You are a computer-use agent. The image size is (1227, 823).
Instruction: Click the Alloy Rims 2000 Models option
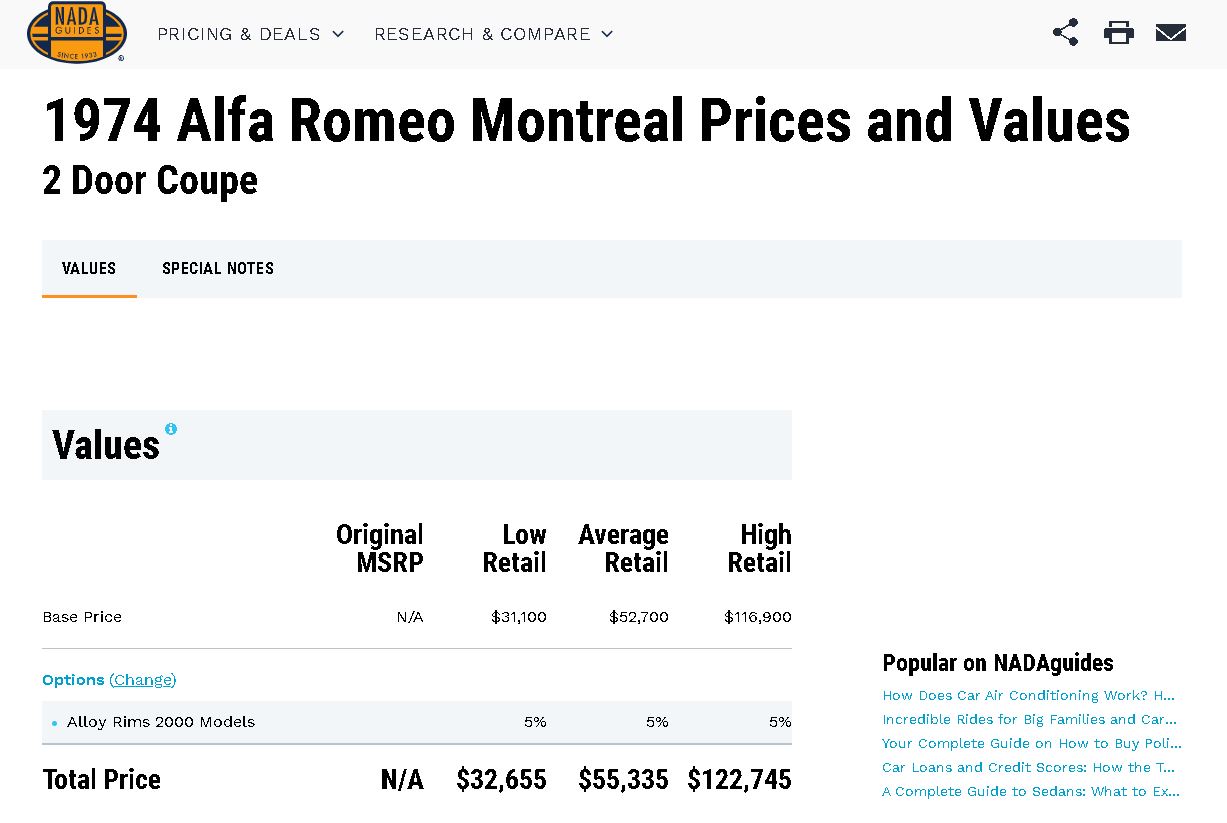click(x=161, y=722)
